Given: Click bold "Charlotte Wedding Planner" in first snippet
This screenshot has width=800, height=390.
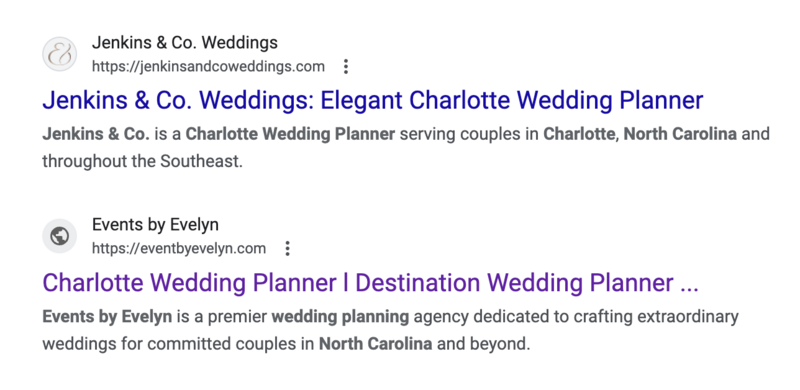Looking at the screenshot, I should click(x=290, y=134).
